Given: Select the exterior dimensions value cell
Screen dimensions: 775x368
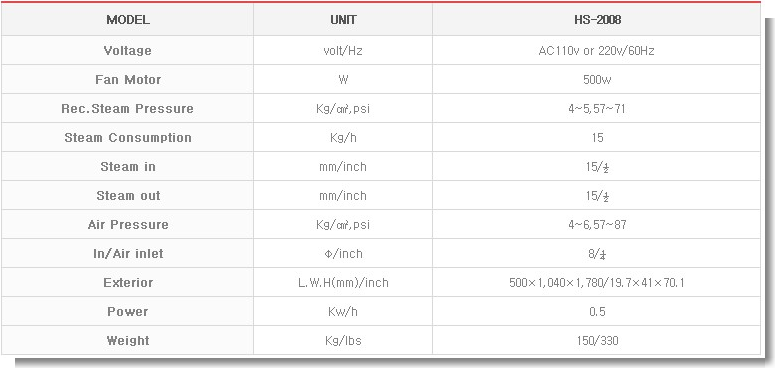Looking at the screenshot, I should 597,283.
